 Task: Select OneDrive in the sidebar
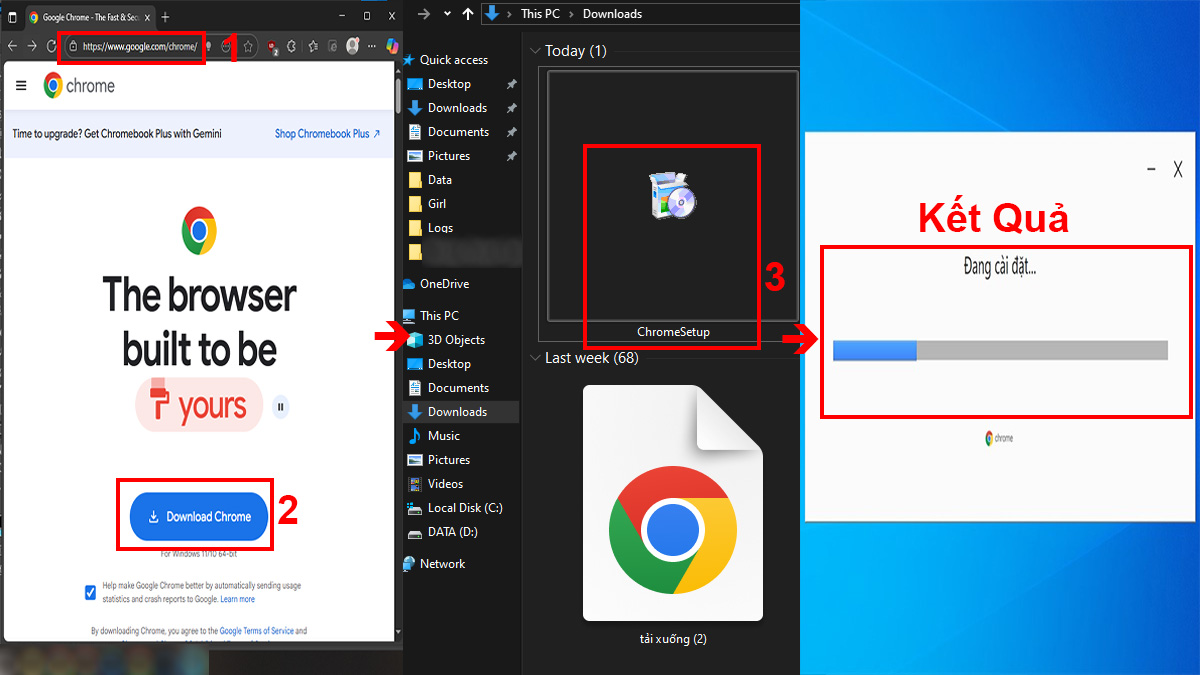point(435,284)
